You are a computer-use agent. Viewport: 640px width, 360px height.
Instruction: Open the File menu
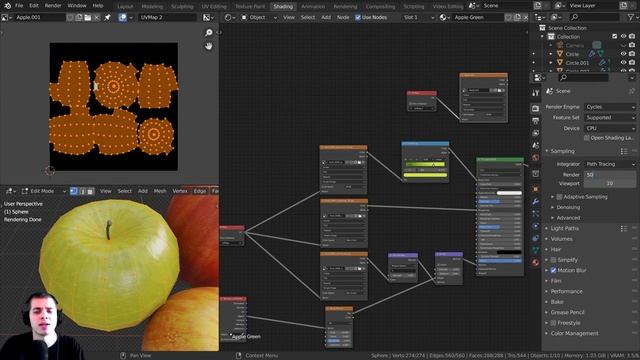[19, 6]
